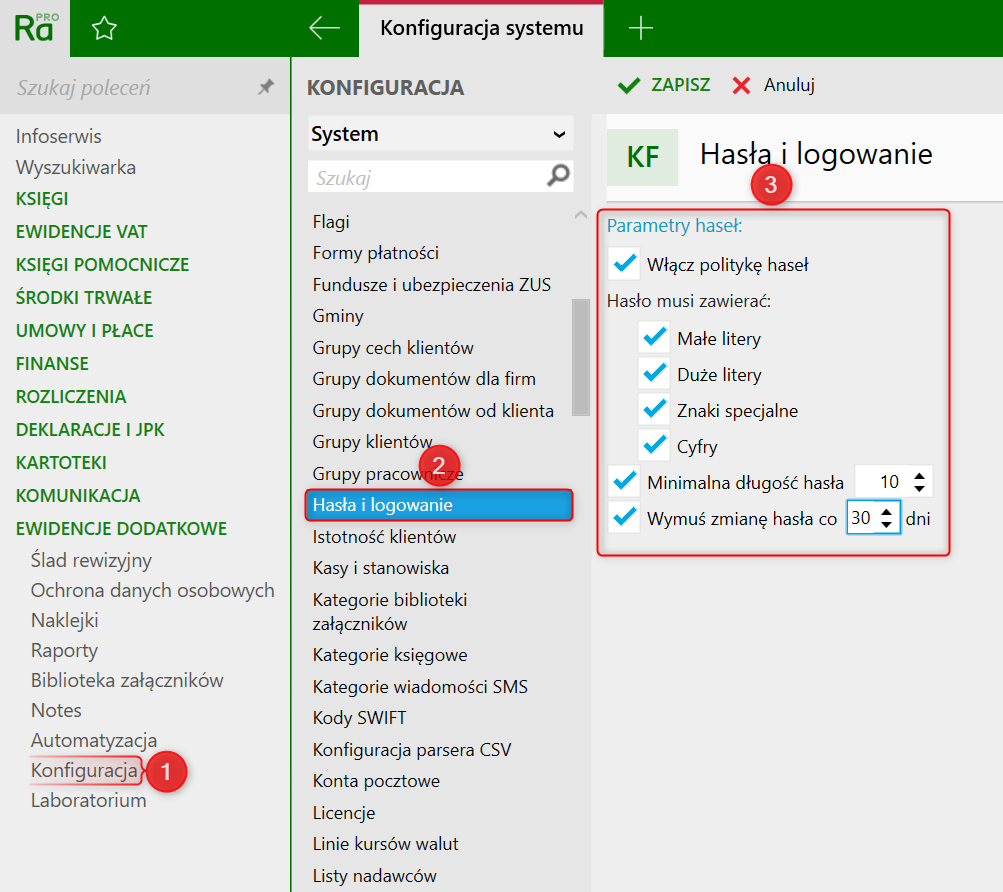Open Konfiguracja item in sidebar
The height and width of the screenshot is (892, 1003).
click(x=84, y=770)
